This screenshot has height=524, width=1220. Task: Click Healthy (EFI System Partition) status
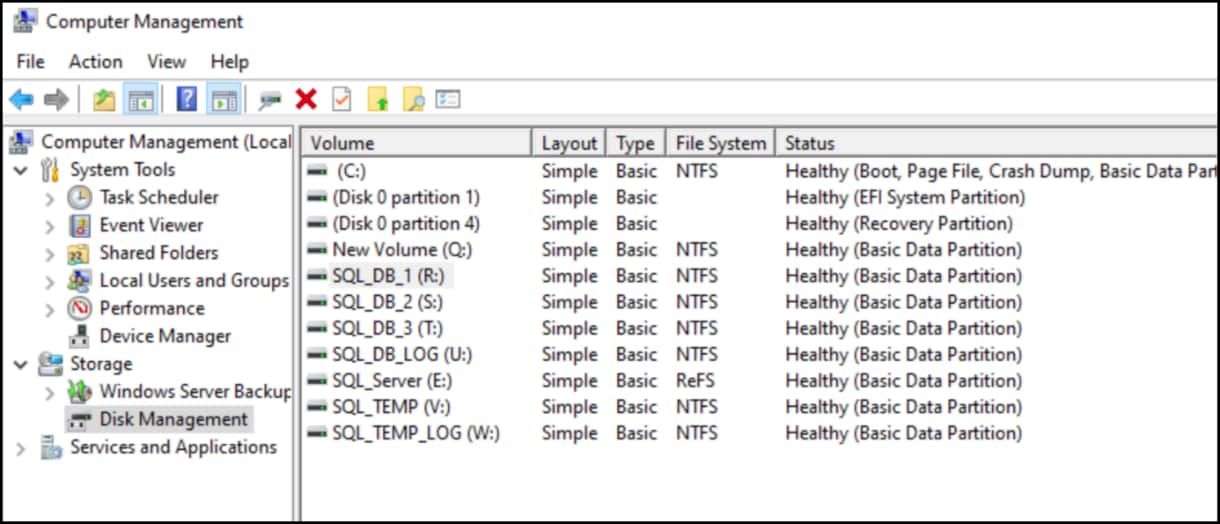[x=905, y=197]
